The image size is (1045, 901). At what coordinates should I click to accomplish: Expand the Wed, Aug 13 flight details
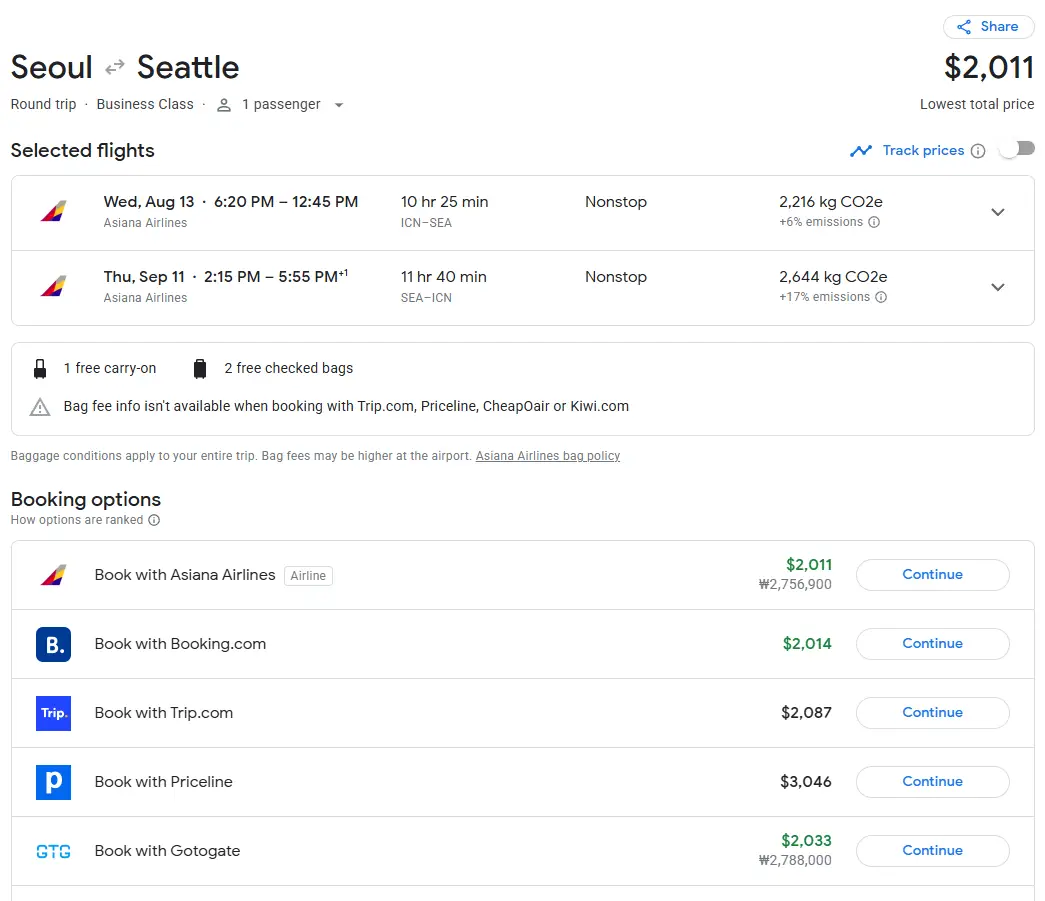click(x=998, y=212)
